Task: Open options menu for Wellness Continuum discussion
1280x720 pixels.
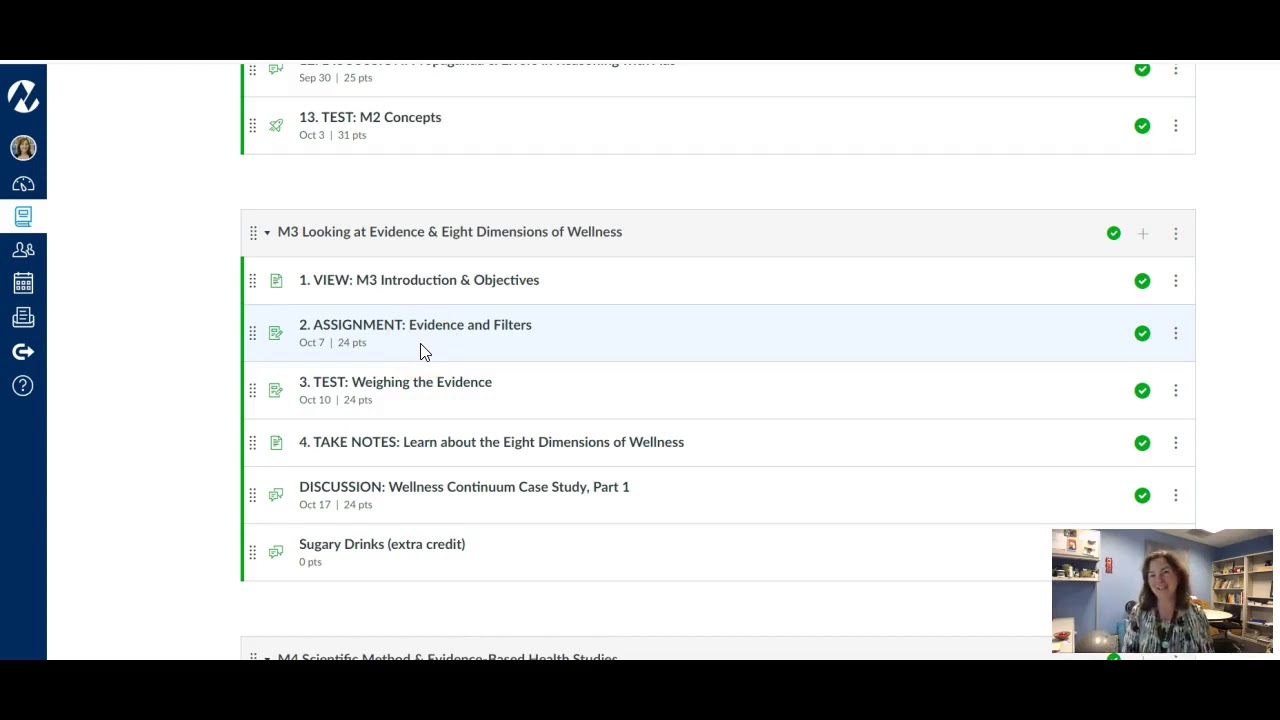Action: coord(1176,495)
